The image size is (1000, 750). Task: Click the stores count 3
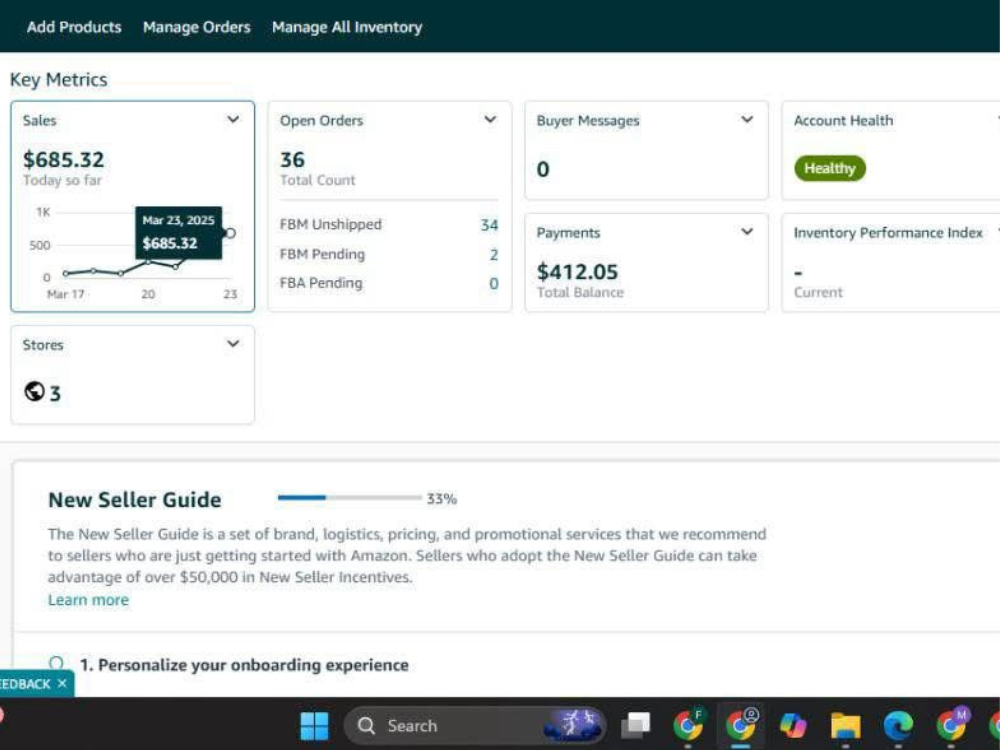click(55, 393)
